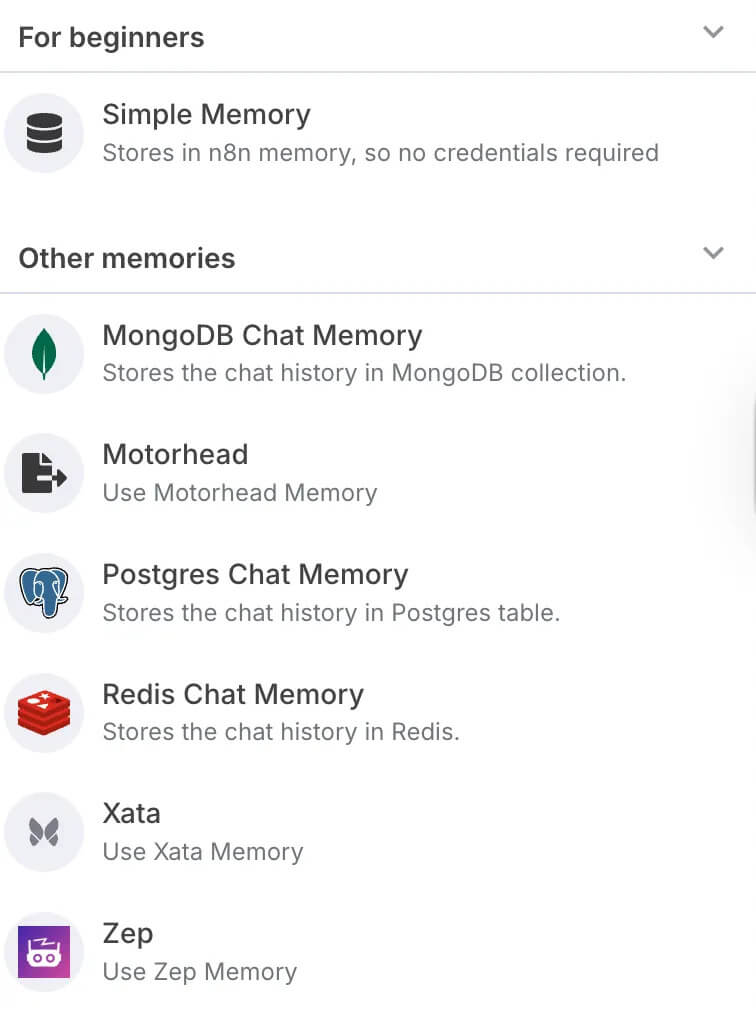Collapse the For beginners section chevron

coord(713,32)
